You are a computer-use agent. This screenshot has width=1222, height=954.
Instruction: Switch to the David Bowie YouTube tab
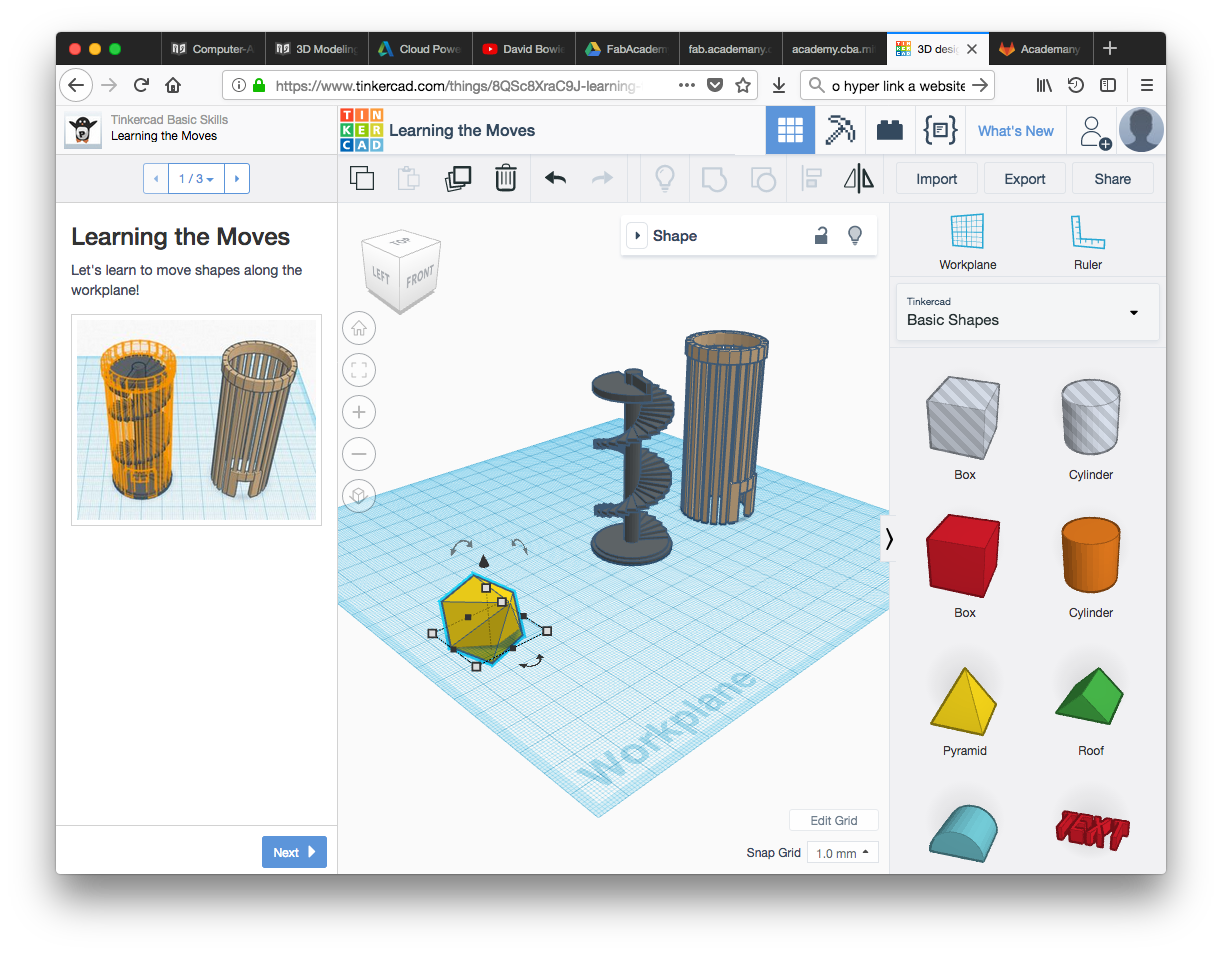[x=524, y=48]
